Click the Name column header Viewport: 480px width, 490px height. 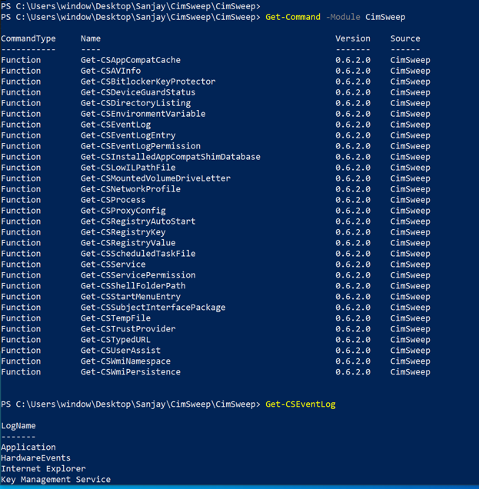[90, 39]
